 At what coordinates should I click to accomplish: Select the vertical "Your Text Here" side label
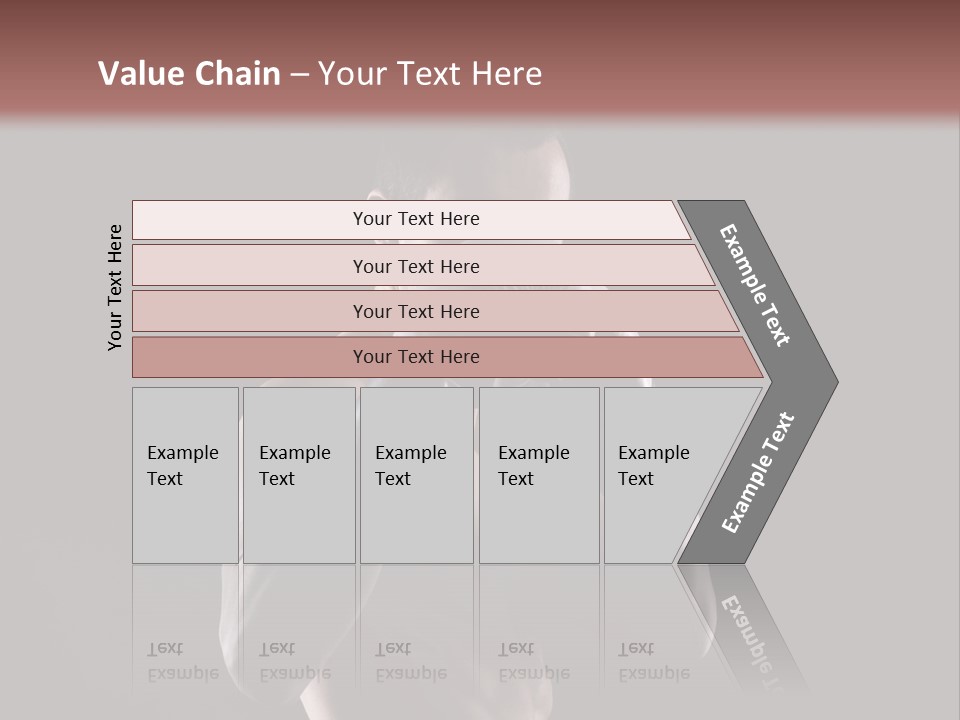pos(115,287)
